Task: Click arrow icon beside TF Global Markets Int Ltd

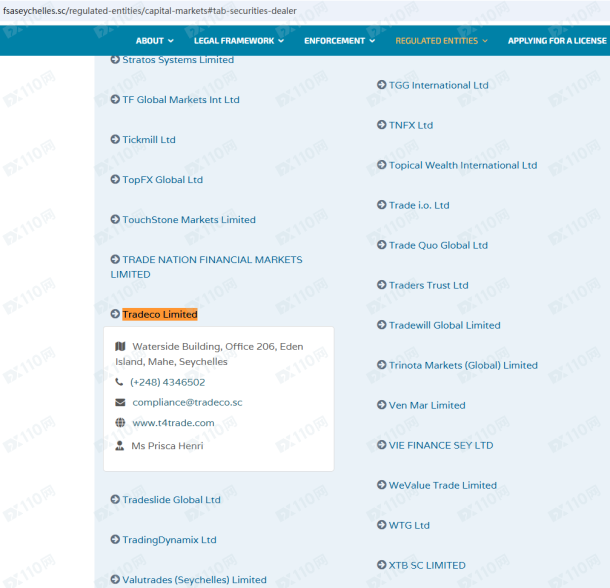Action: click(115, 99)
